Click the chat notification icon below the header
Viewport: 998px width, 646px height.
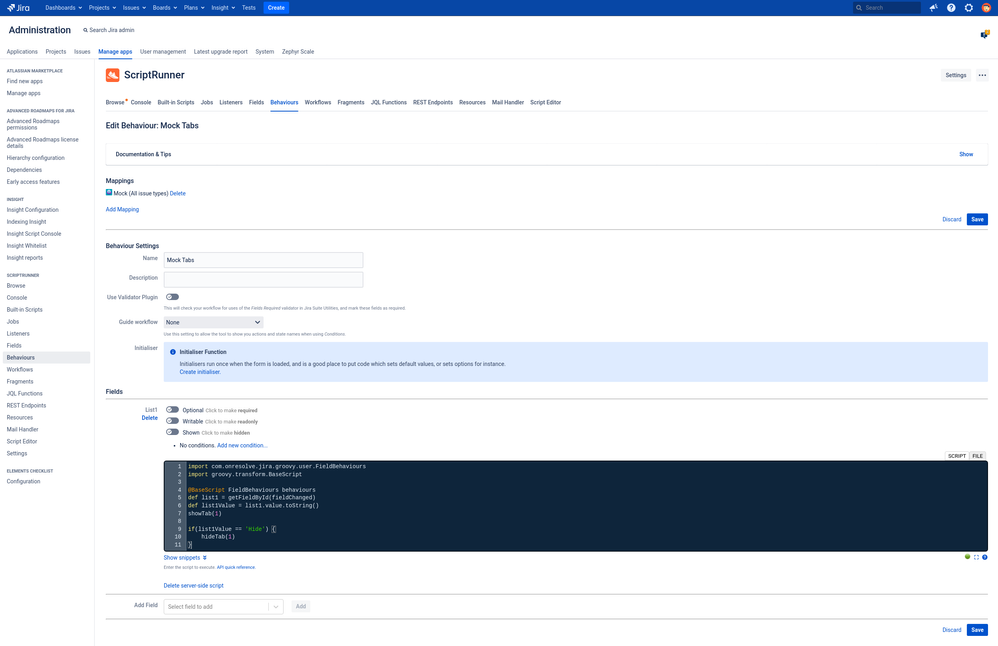point(985,34)
